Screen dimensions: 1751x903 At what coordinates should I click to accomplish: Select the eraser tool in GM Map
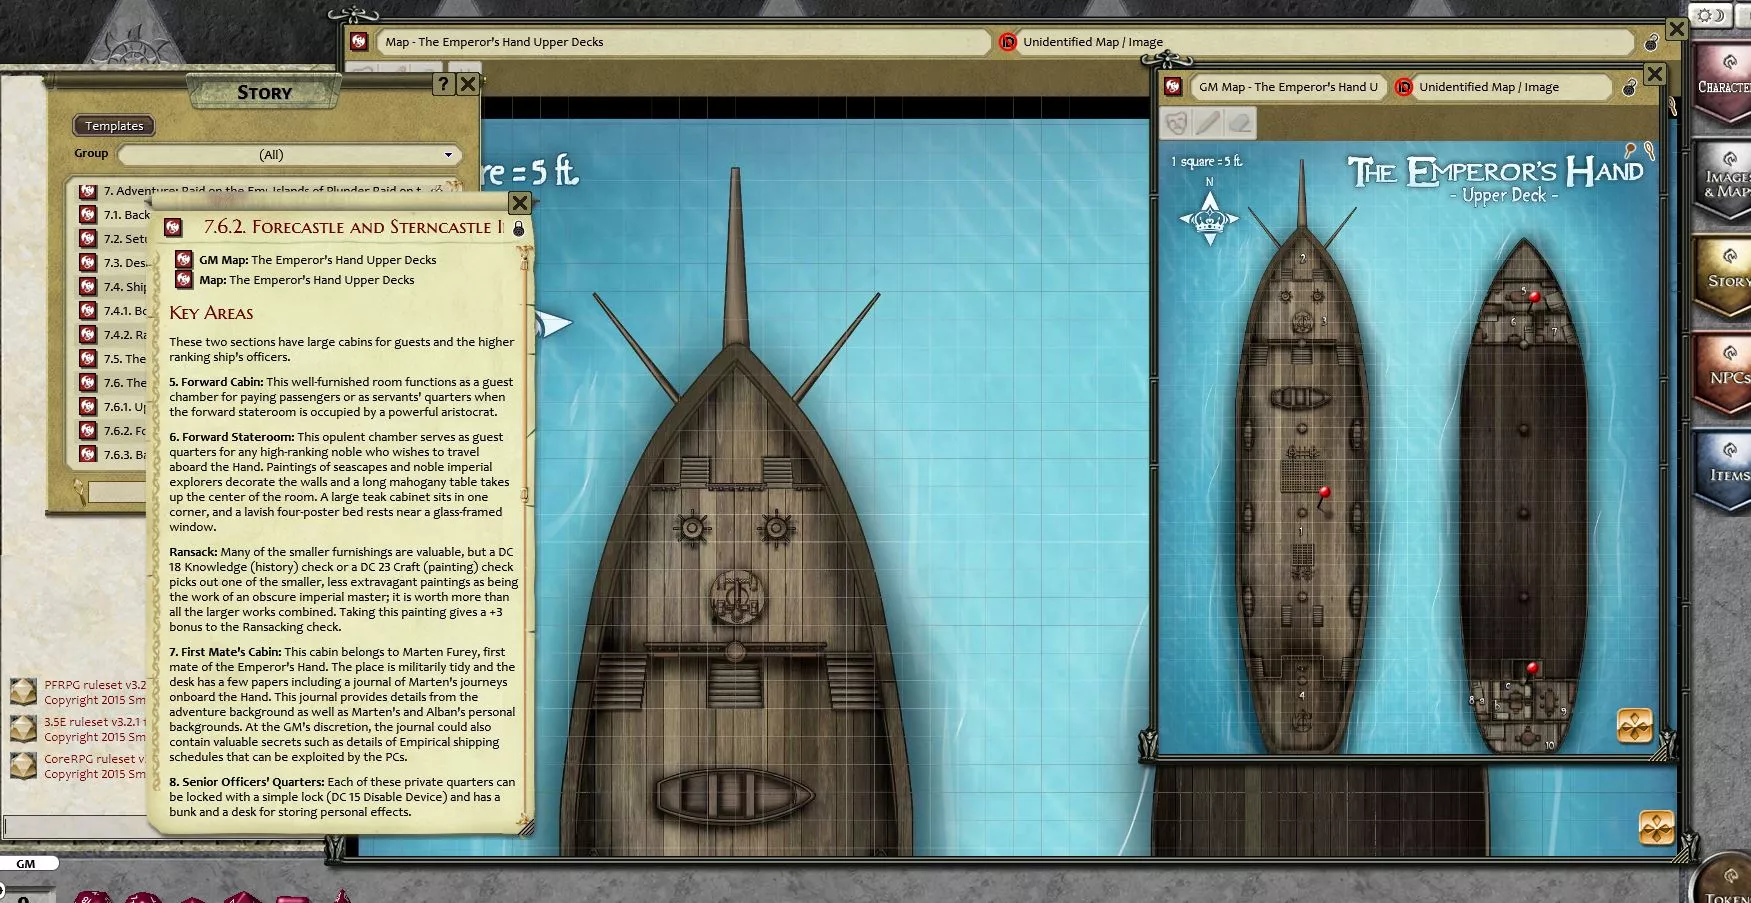1239,123
